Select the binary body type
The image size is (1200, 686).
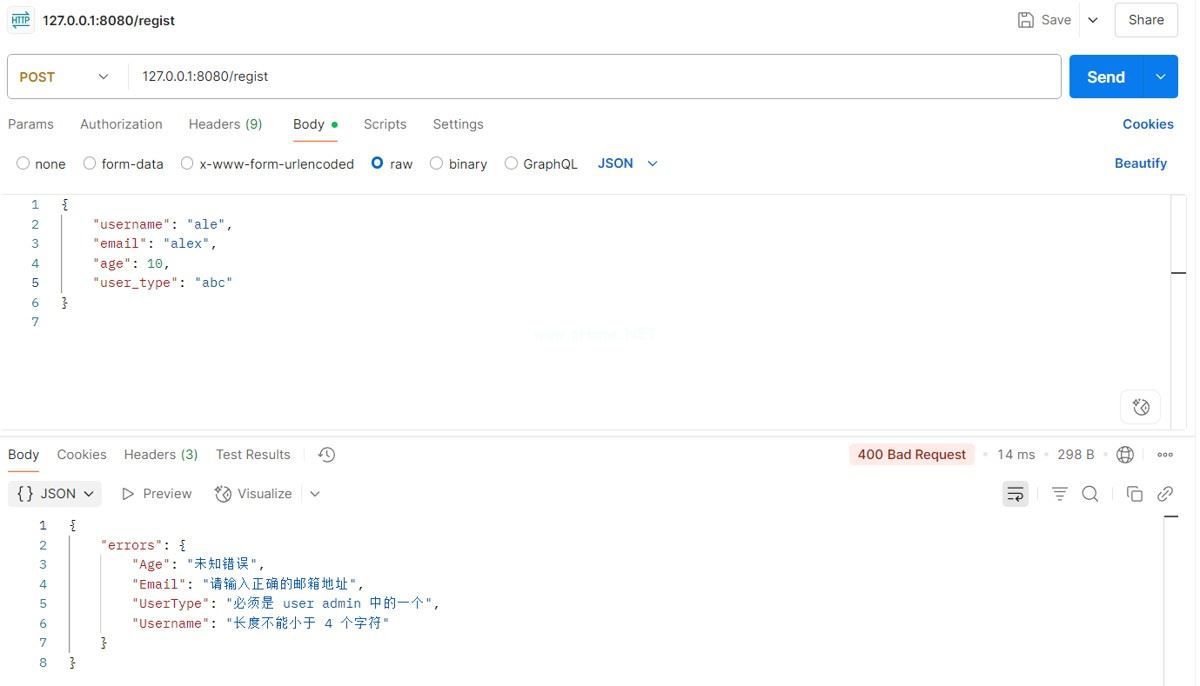pyautogui.click(x=458, y=164)
